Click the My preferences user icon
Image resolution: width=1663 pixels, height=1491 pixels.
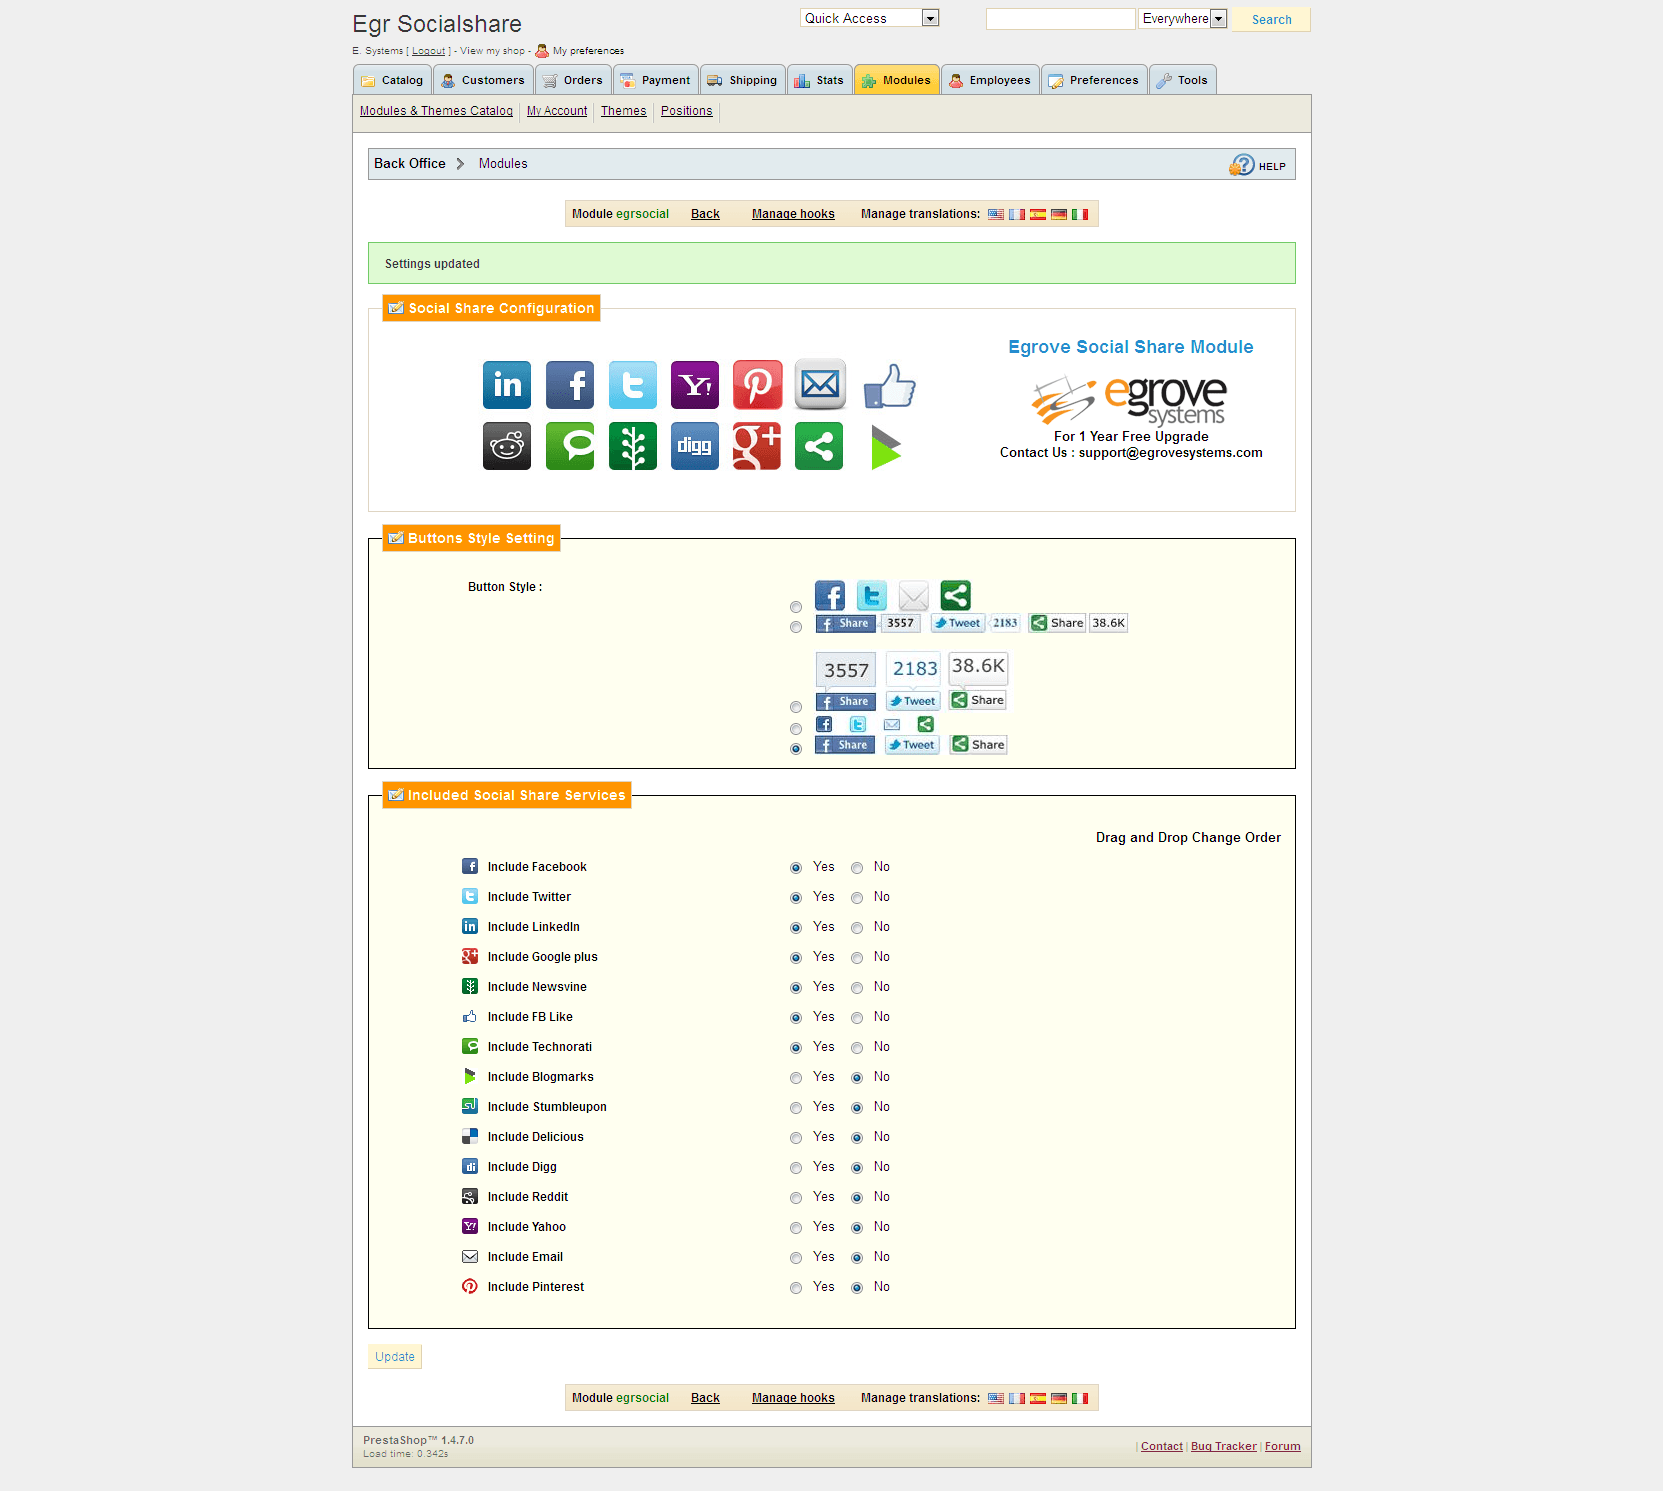click(542, 50)
